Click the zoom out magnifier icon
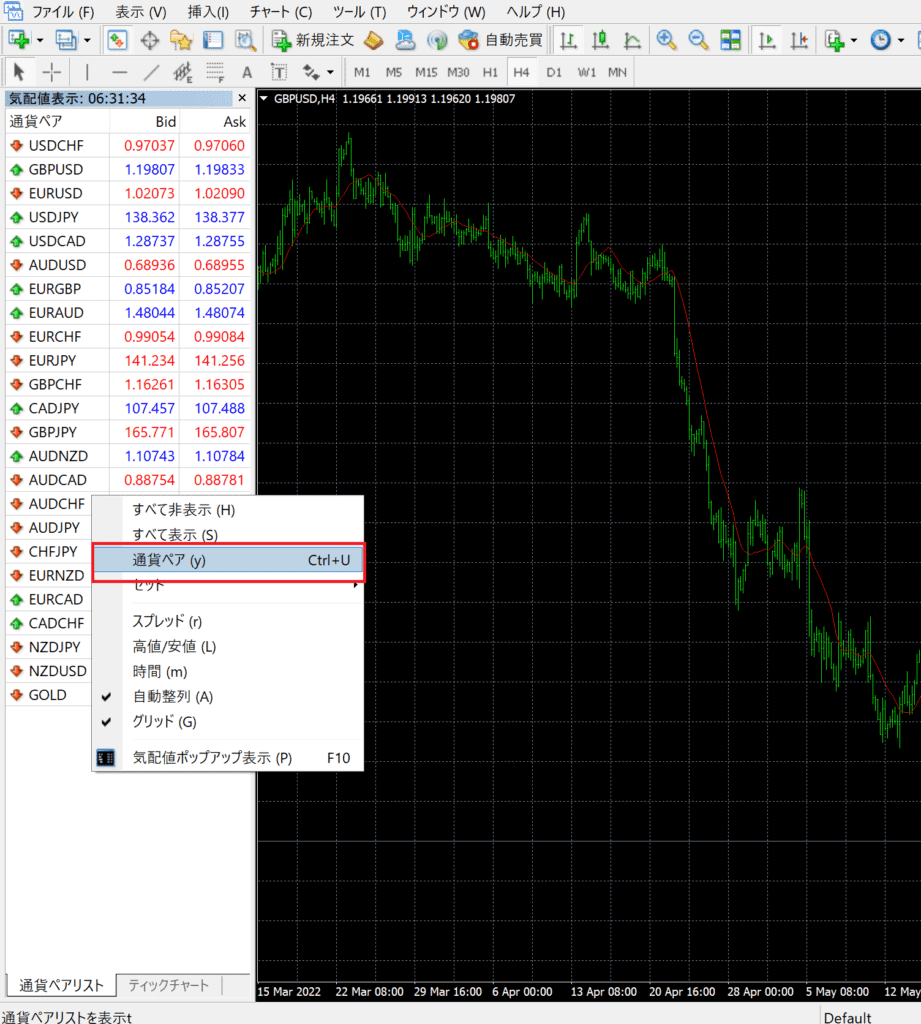Image resolution: width=921 pixels, height=1024 pixels. pos(698,41)
